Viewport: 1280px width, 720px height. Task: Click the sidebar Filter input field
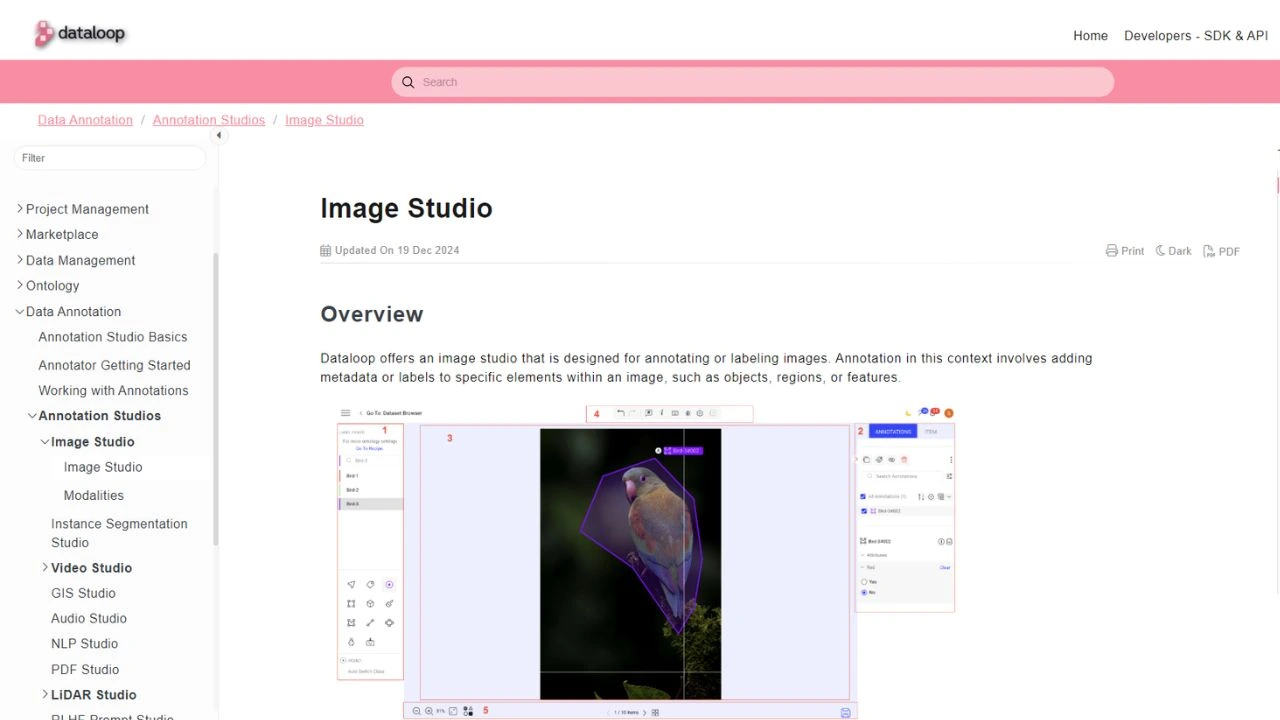point(110,158)
